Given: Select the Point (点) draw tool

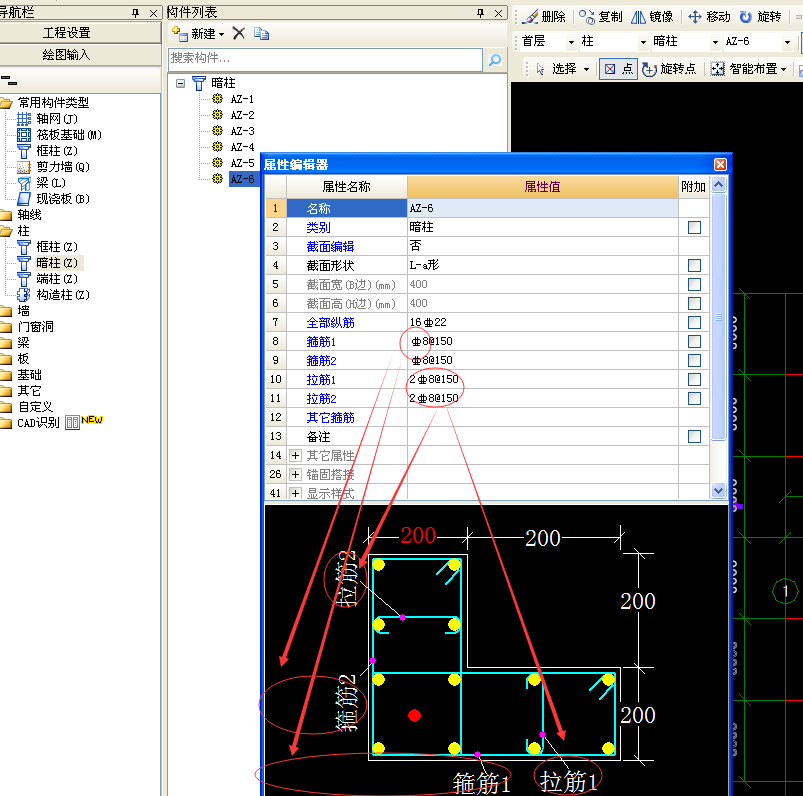Looking at the screenshot, I should 618,69.
